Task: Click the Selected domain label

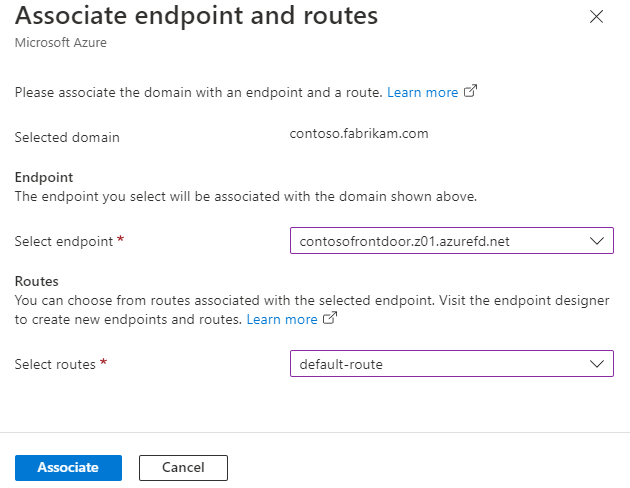Action: (67, 137)
